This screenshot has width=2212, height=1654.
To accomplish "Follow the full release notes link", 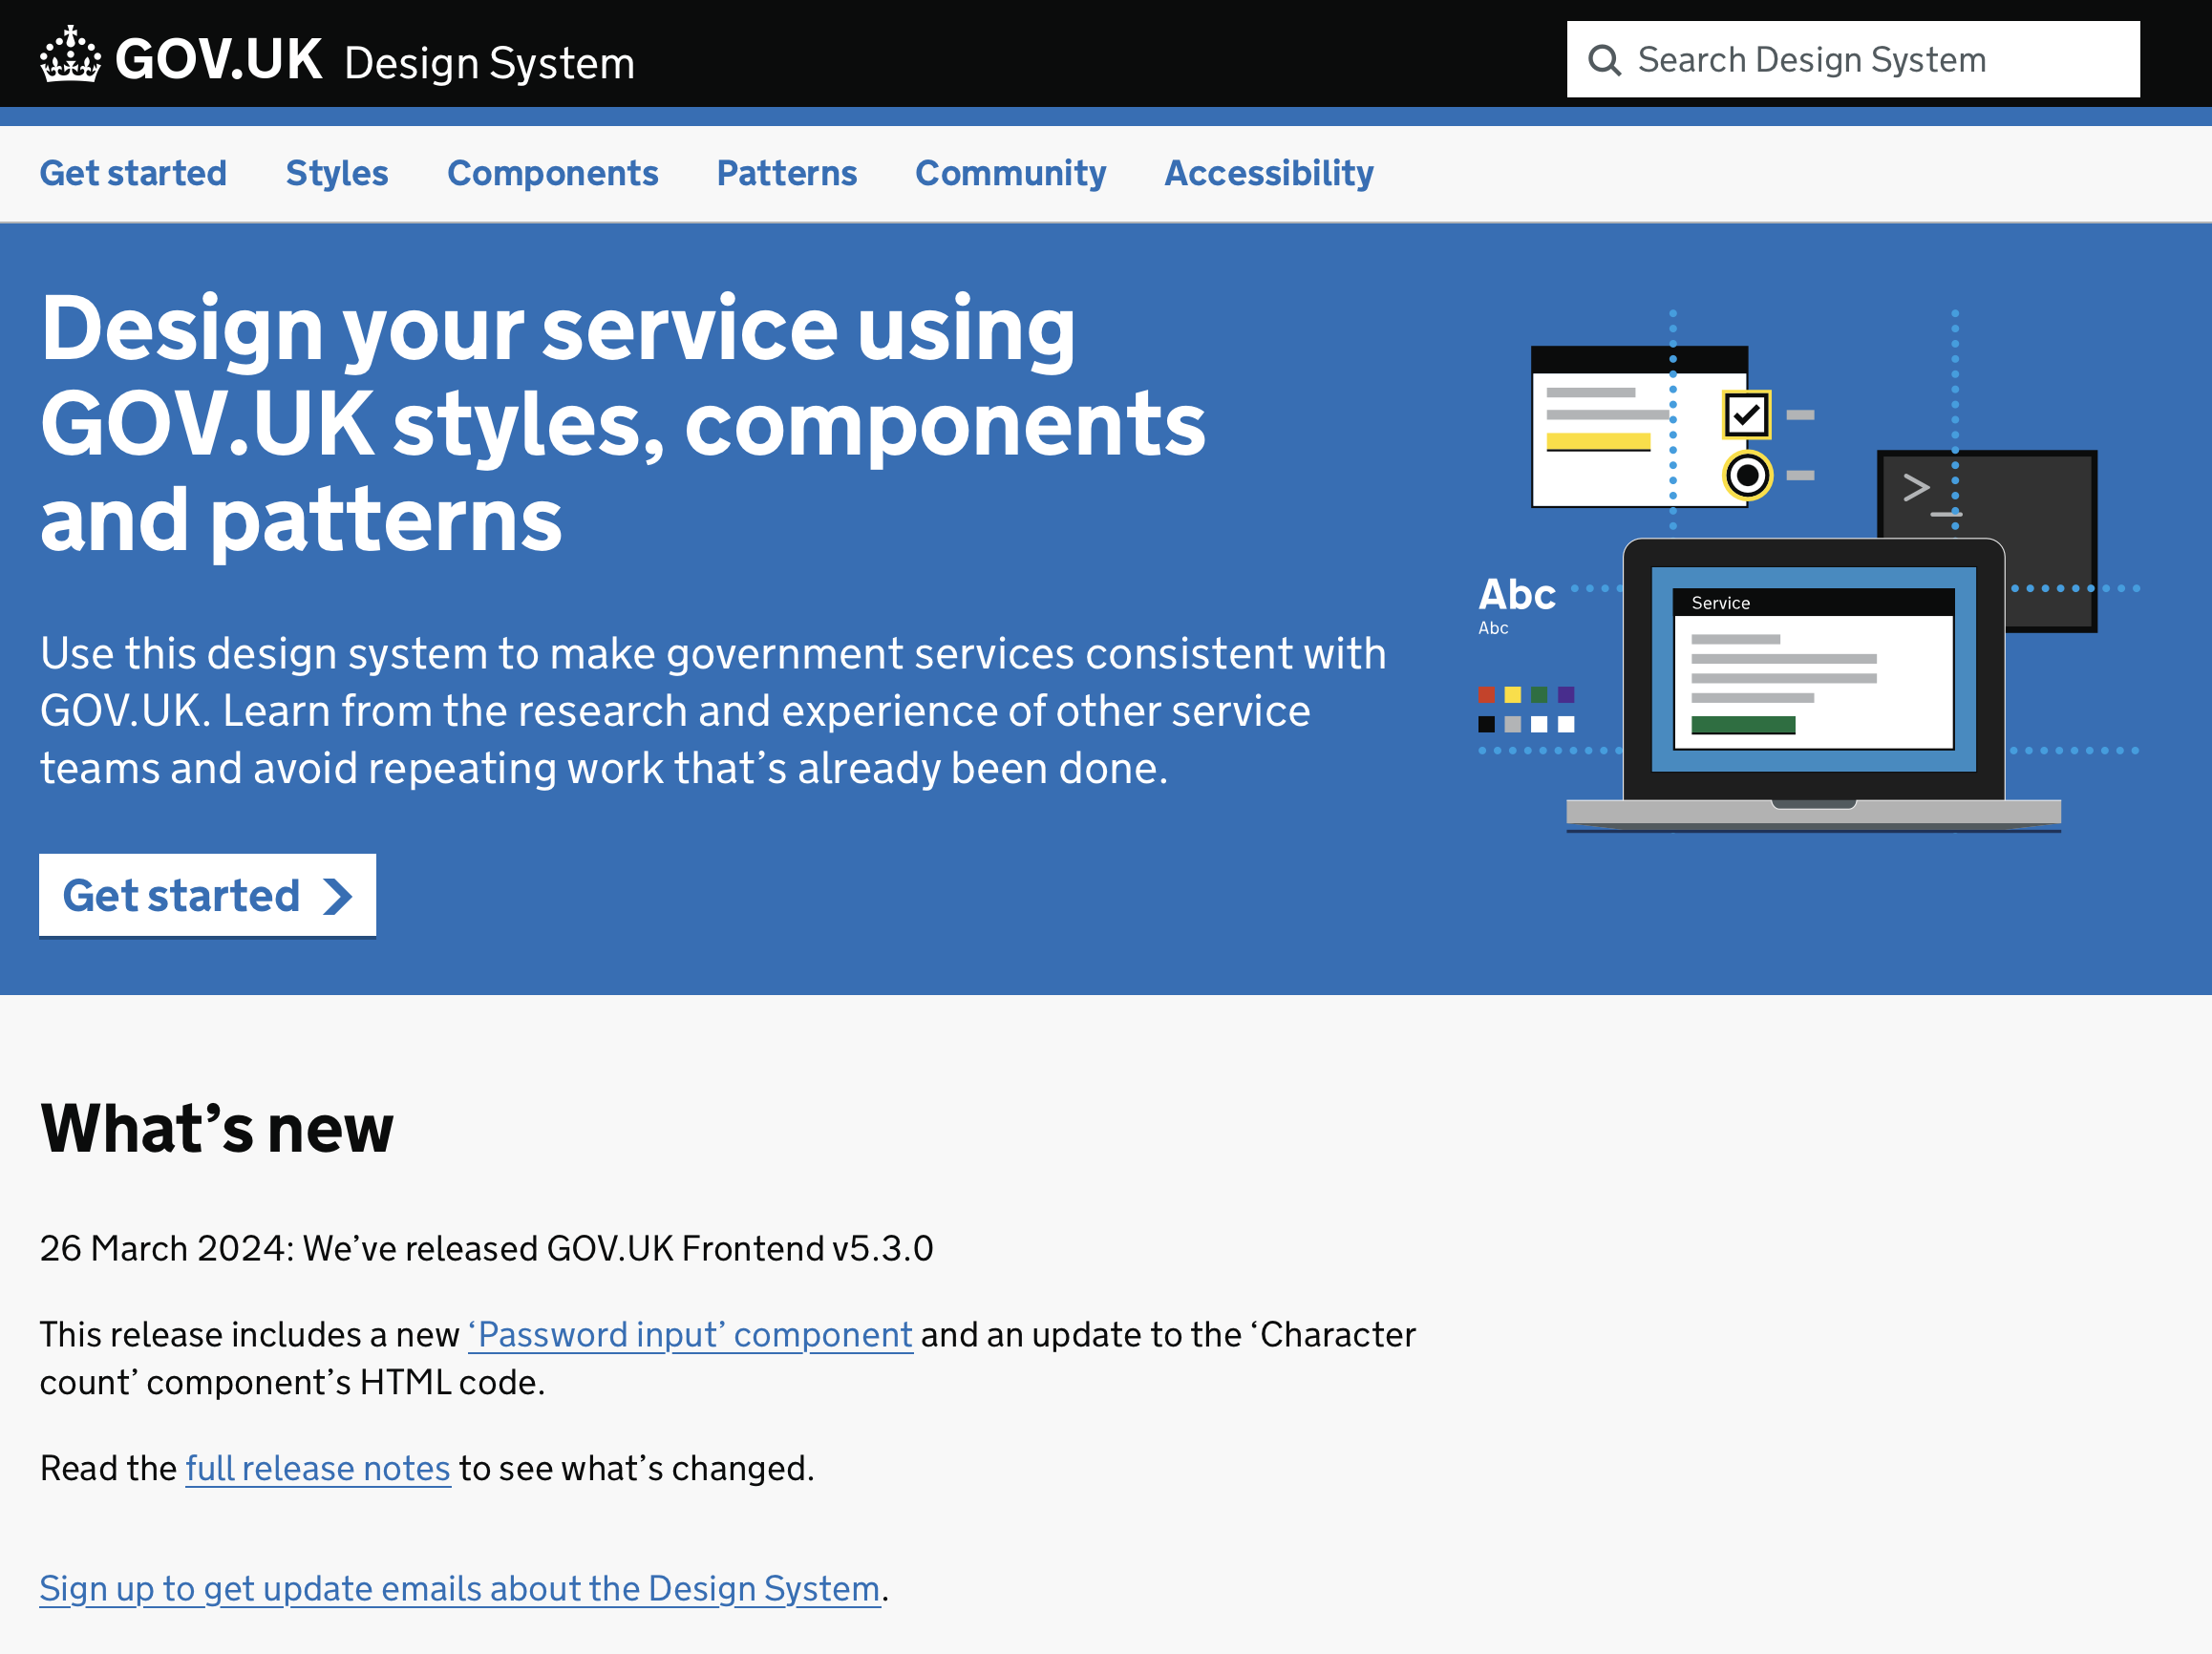I will click(x=318, y=1468).
